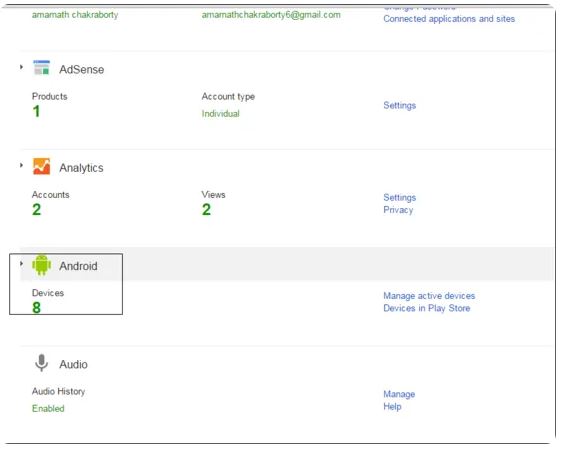Open Analytics Settings link

tap(400, 197)
